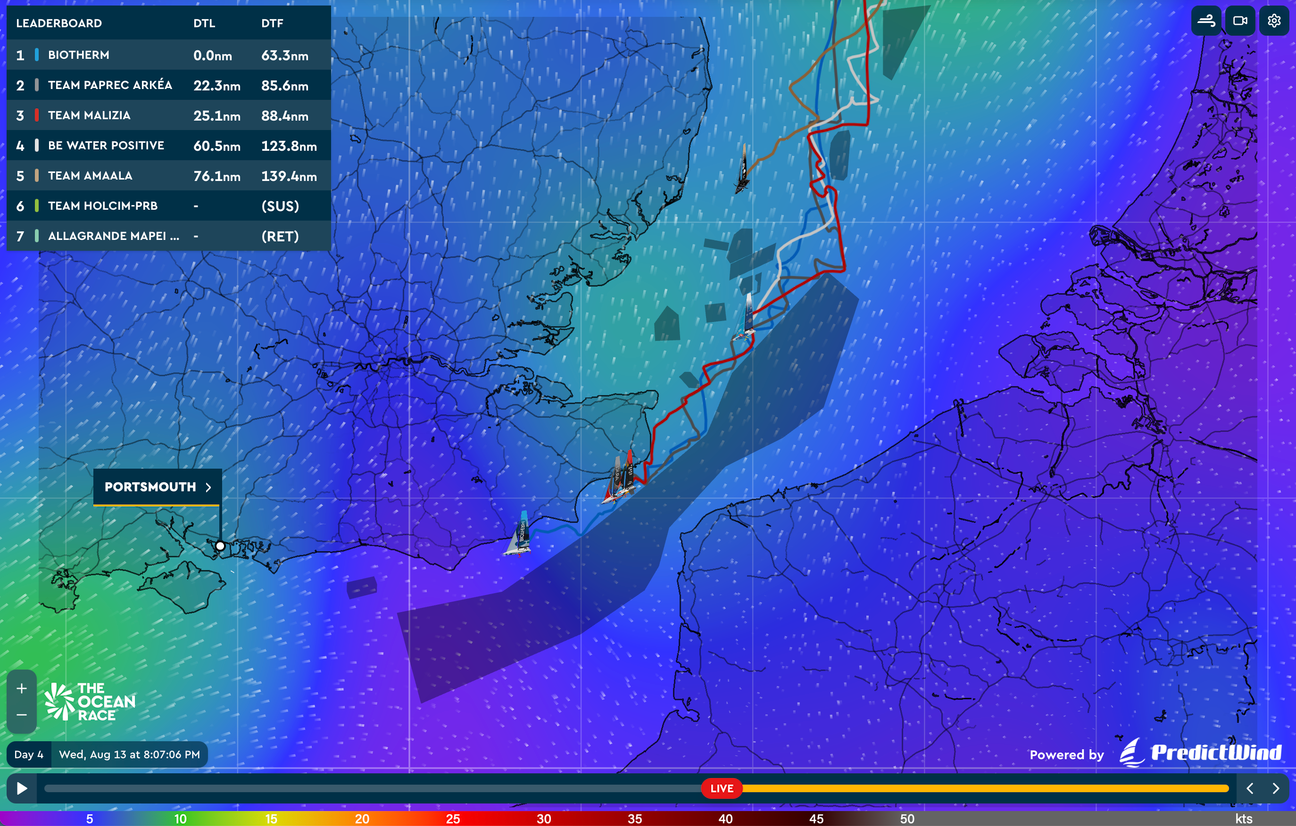This screenshot has height=826, width=1296.
Task: Click the DTF column header
Action: pos(272,23)
